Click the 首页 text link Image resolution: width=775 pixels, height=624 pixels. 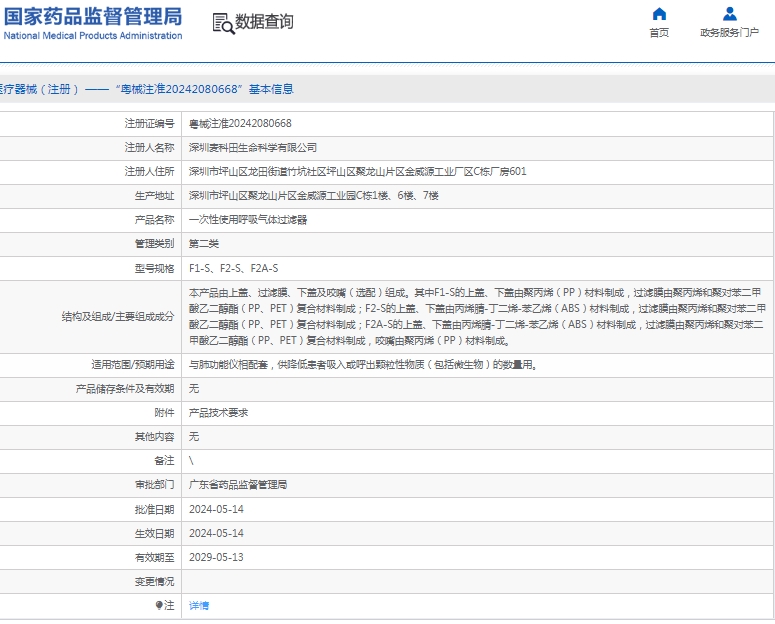coord(659,33)
